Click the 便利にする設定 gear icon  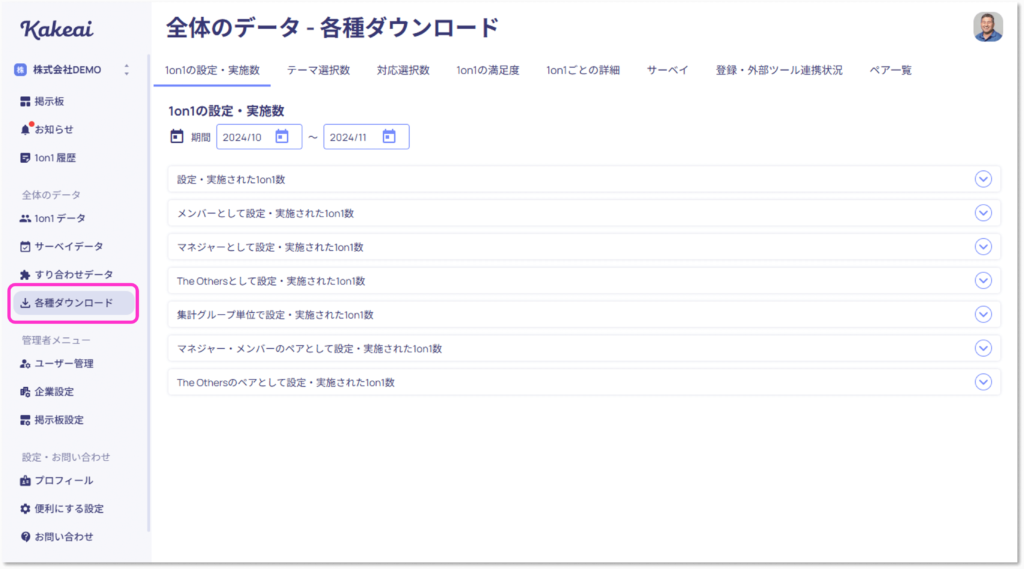(x=25, y=508)
